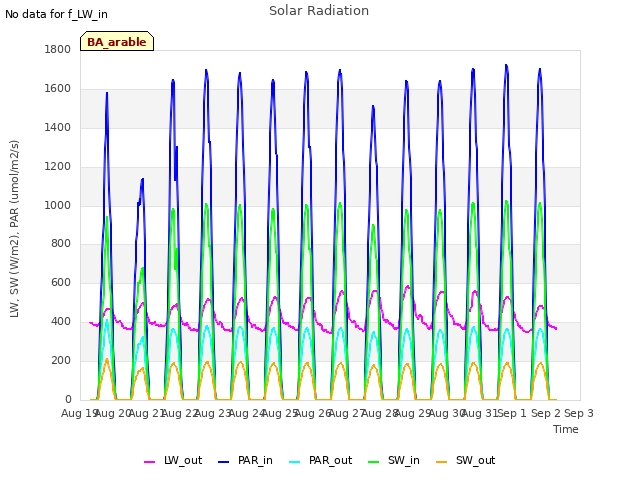Click the 800 y-axis tick label

pyautogui.click(x=61, y=244)
